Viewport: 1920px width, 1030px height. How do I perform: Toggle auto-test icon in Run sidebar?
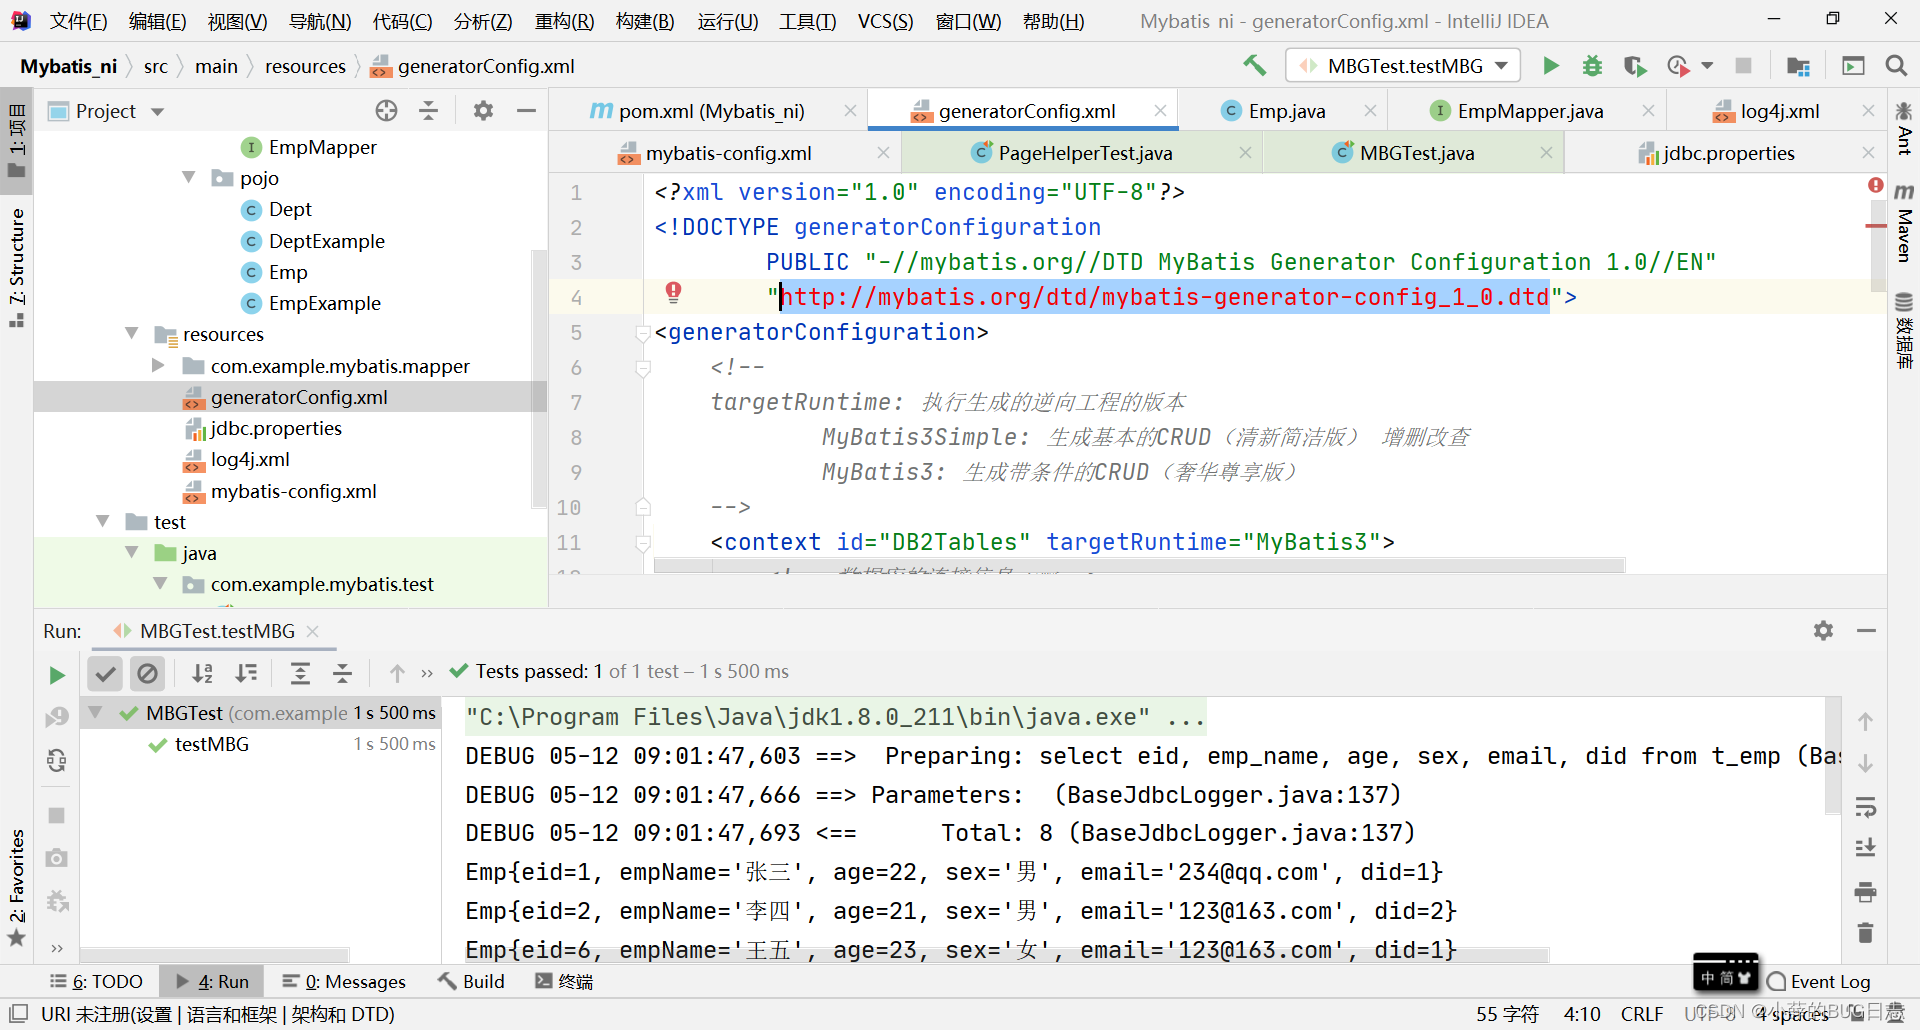57,761
